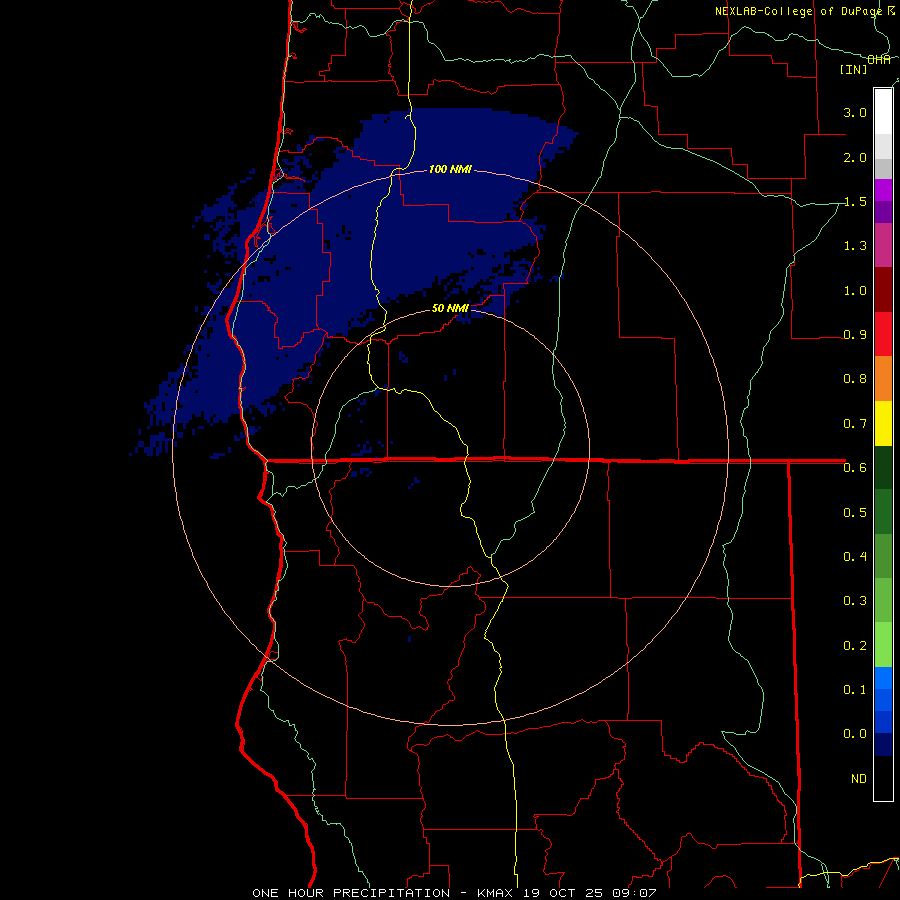Image resolution: width=900 pixels, height=900 pixels.
Task: Click the 0.5 legend value
Action: coord(855,512)
